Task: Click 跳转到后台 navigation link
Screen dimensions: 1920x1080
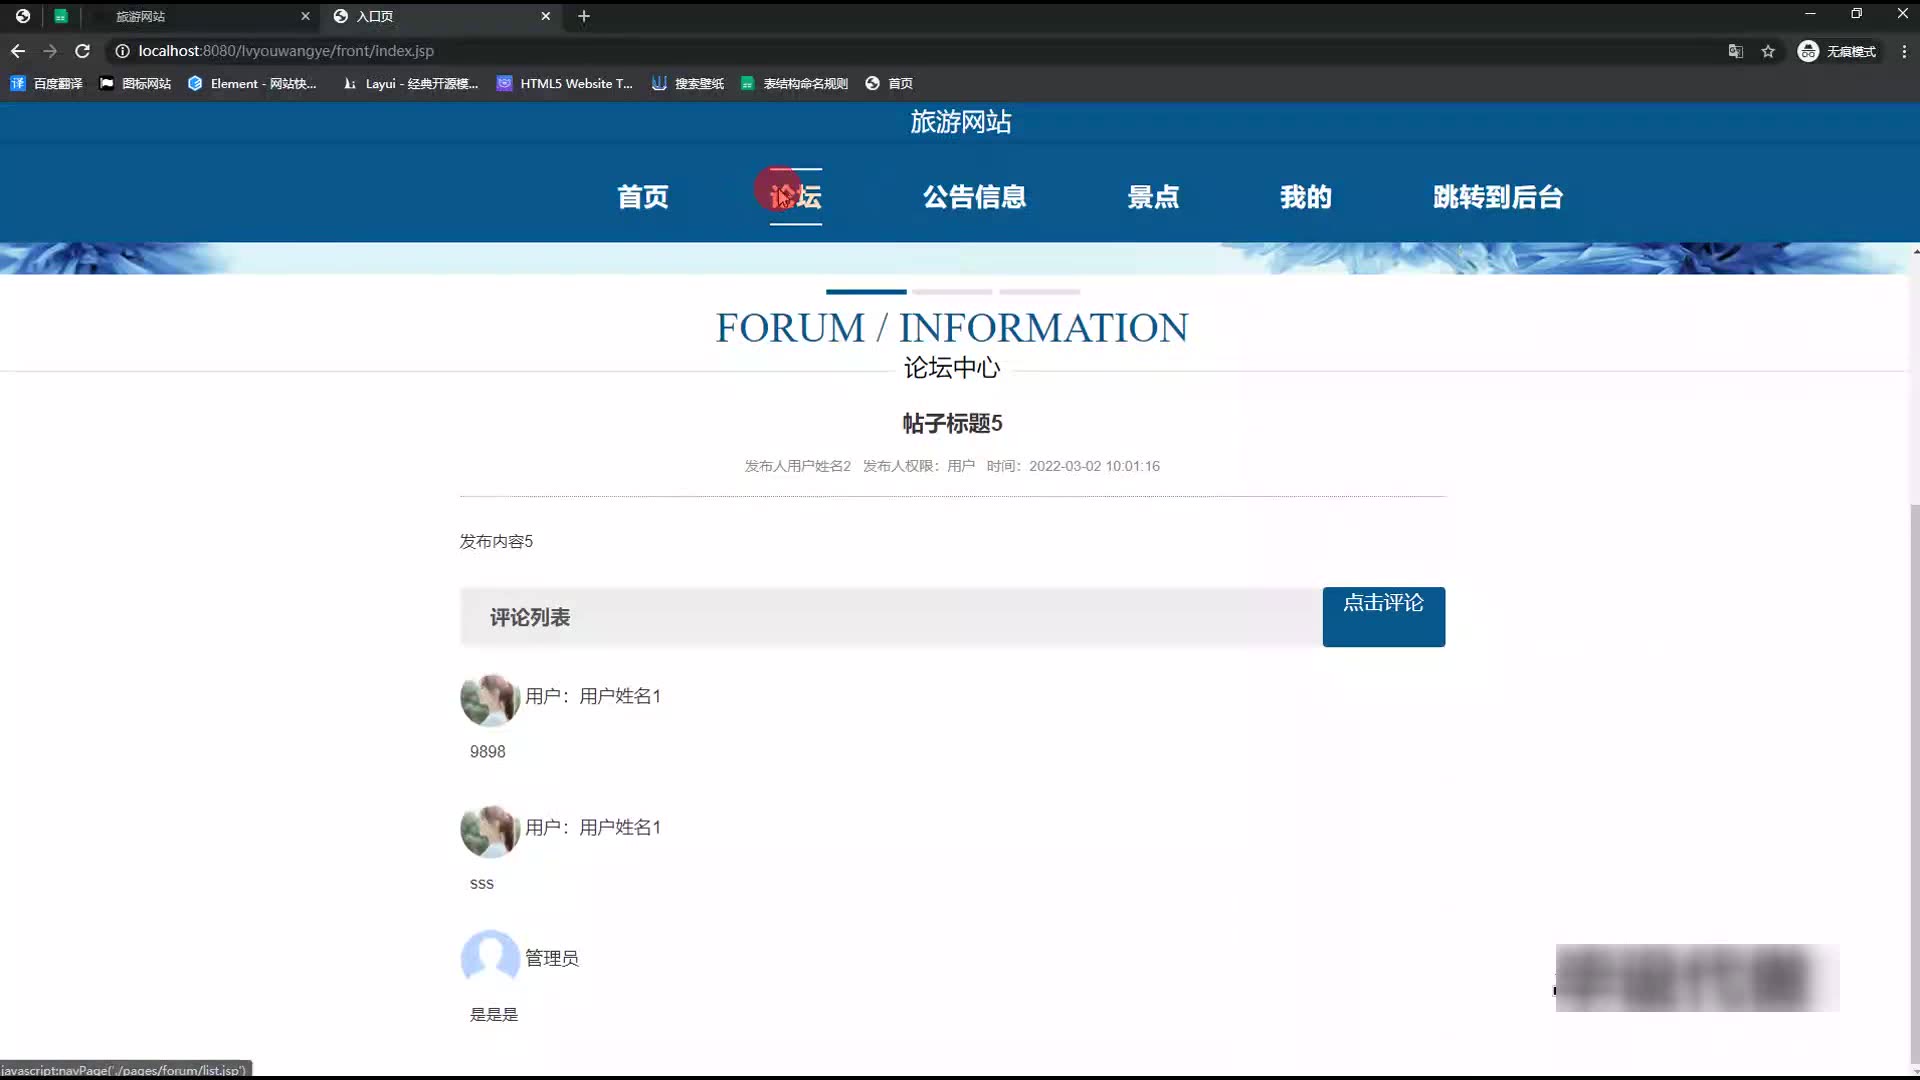Action: pos(1497,197)
